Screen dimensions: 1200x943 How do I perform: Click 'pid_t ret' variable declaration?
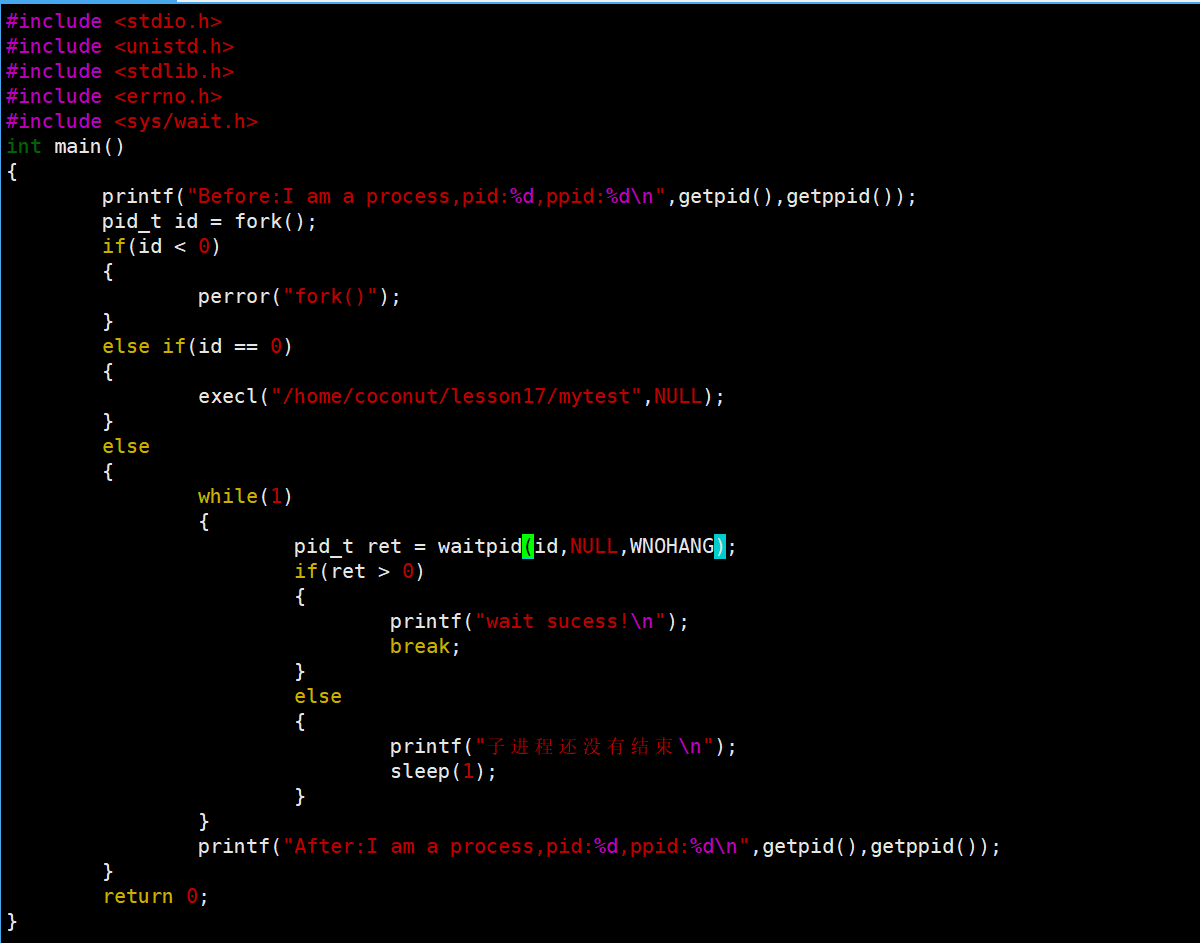coord(347,546)
